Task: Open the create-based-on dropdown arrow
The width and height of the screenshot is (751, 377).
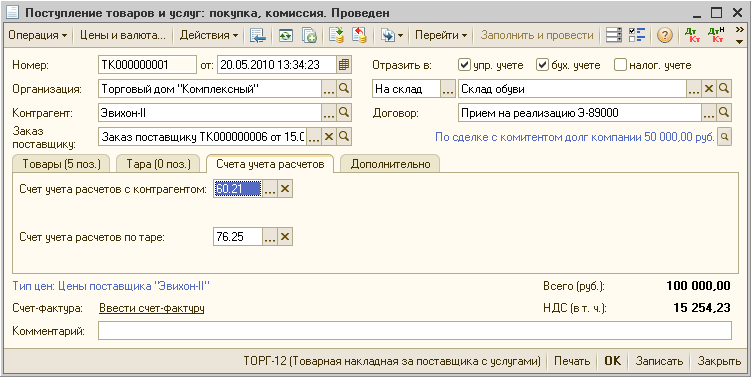Action: pos(400,35)
